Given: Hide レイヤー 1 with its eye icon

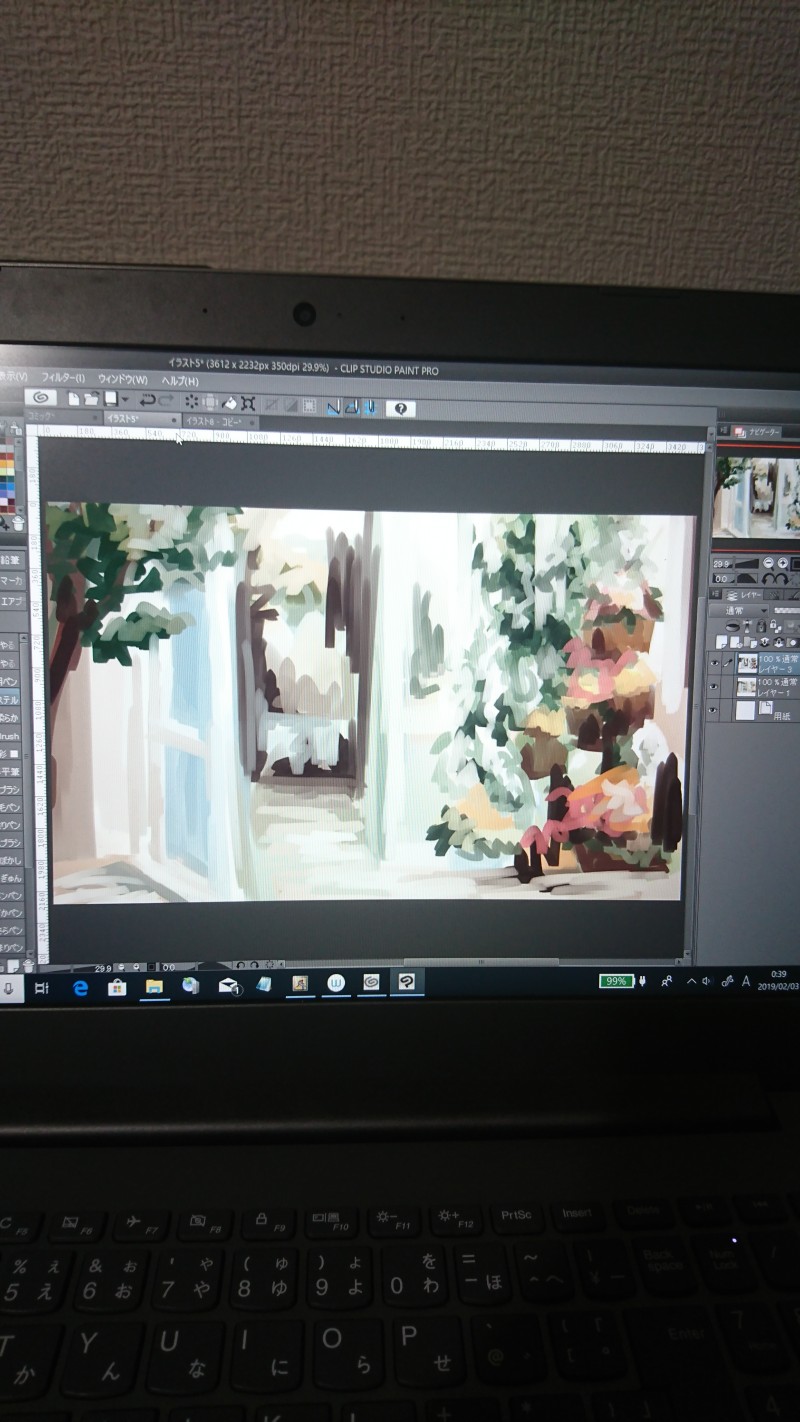Looking at the screenshot, I should pyautogui.click(x=714, y=686).
